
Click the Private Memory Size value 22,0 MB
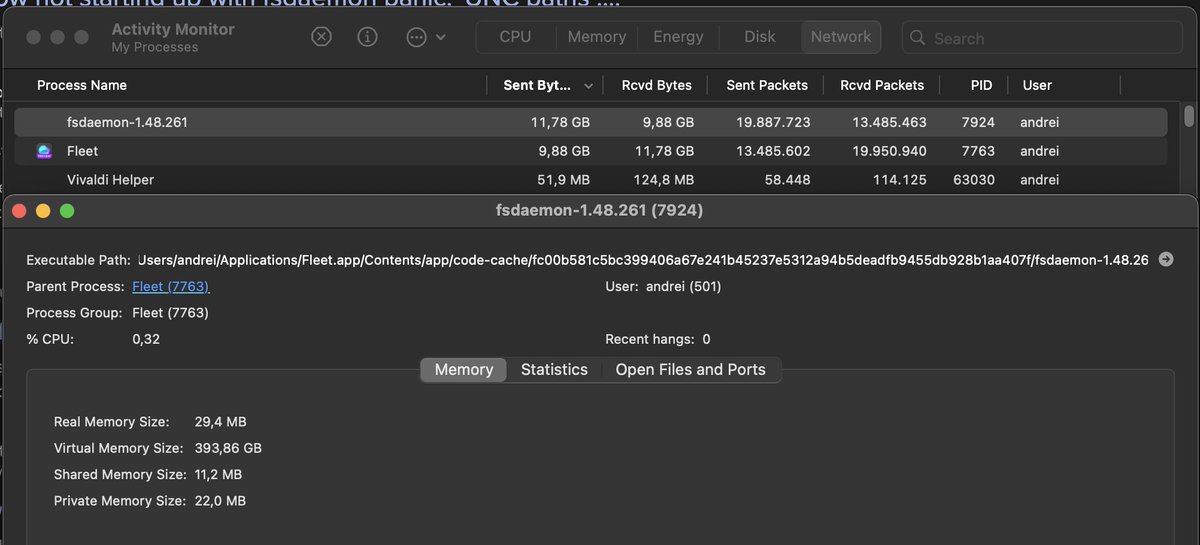coord(220,500)
